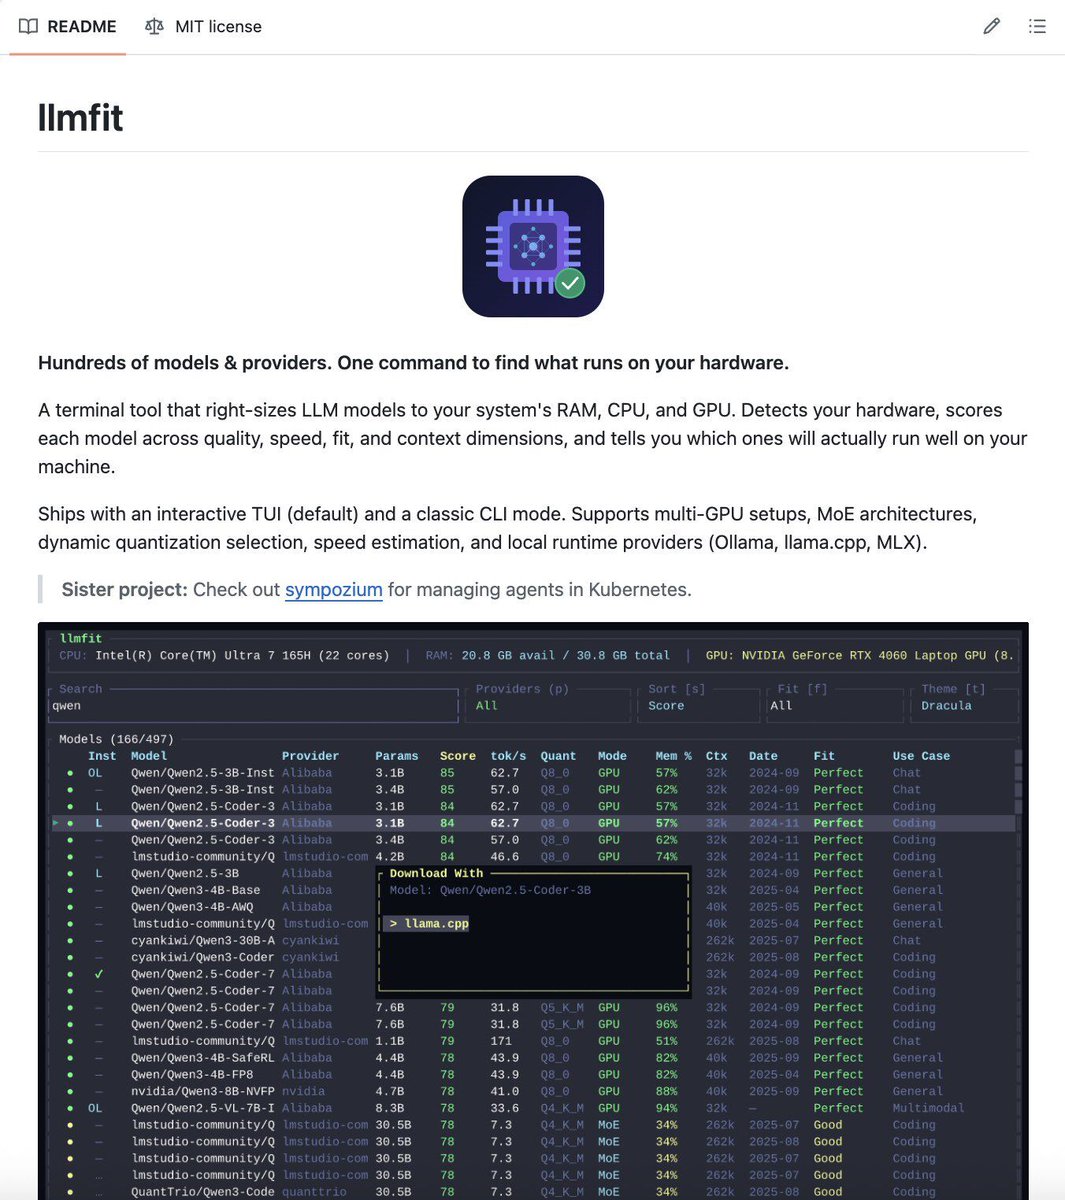
Task: Click the 'Inst' column header
Action: click(102, 756)
